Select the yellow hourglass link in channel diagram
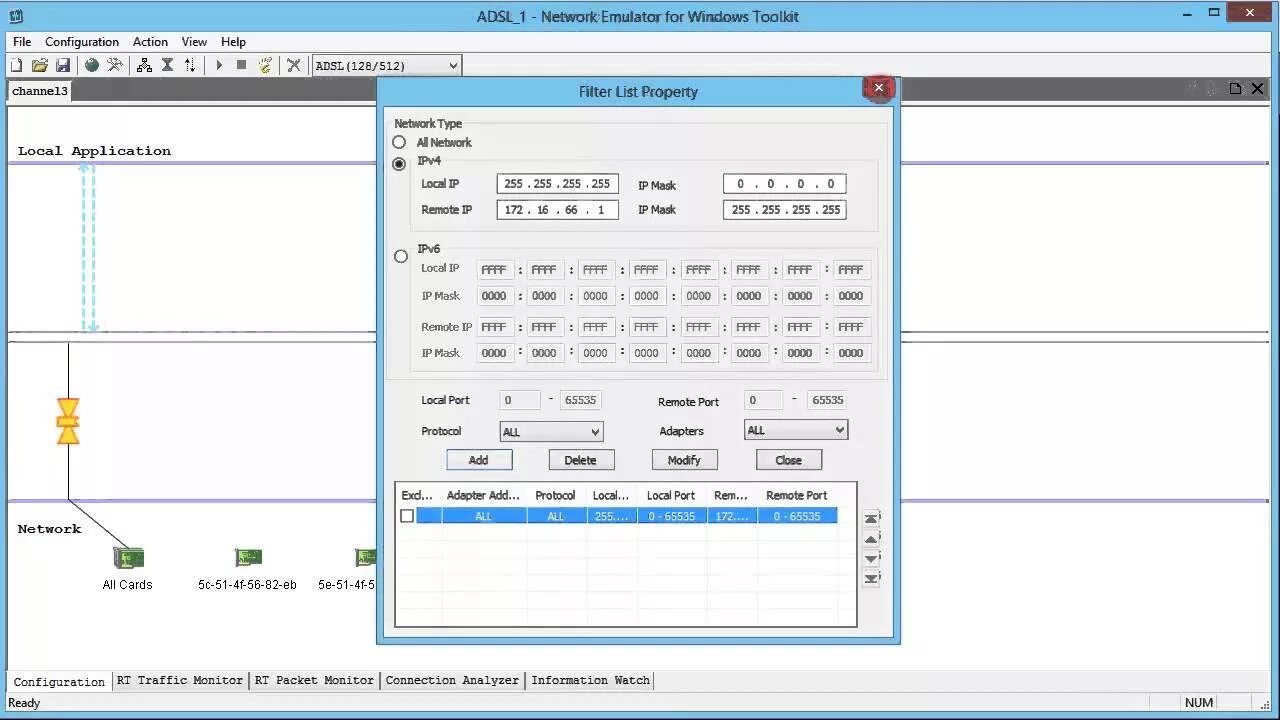The width and height of the screenshot is (1280, 720). point(68,421)
